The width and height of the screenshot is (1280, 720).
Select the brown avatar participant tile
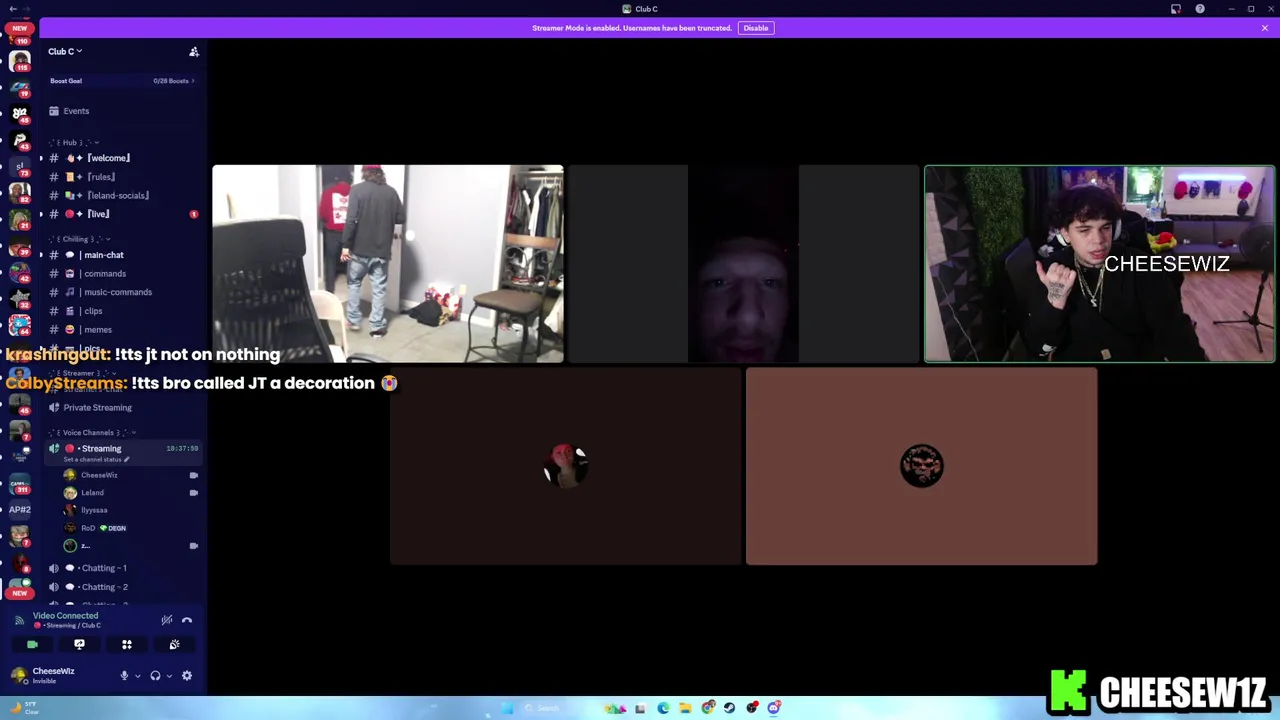tap(921, 466)
